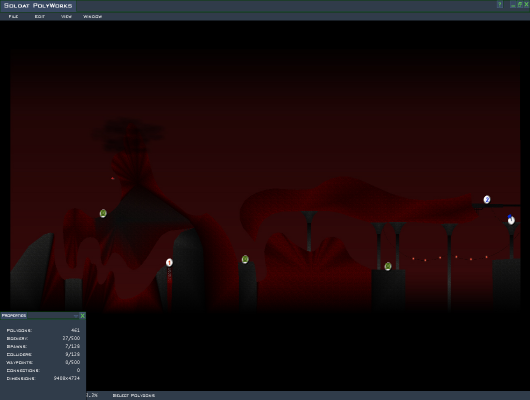This screenshot has width=530, height=400.
Task: Click the zoom percentage in status bar
Action: coord(92,395)
